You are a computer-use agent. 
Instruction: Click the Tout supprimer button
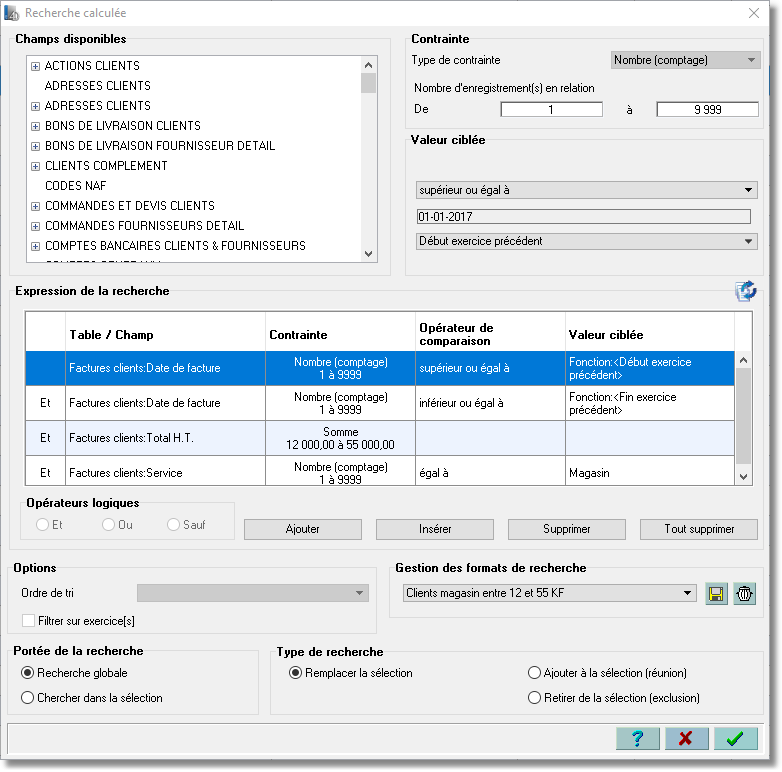coord(699,529)
